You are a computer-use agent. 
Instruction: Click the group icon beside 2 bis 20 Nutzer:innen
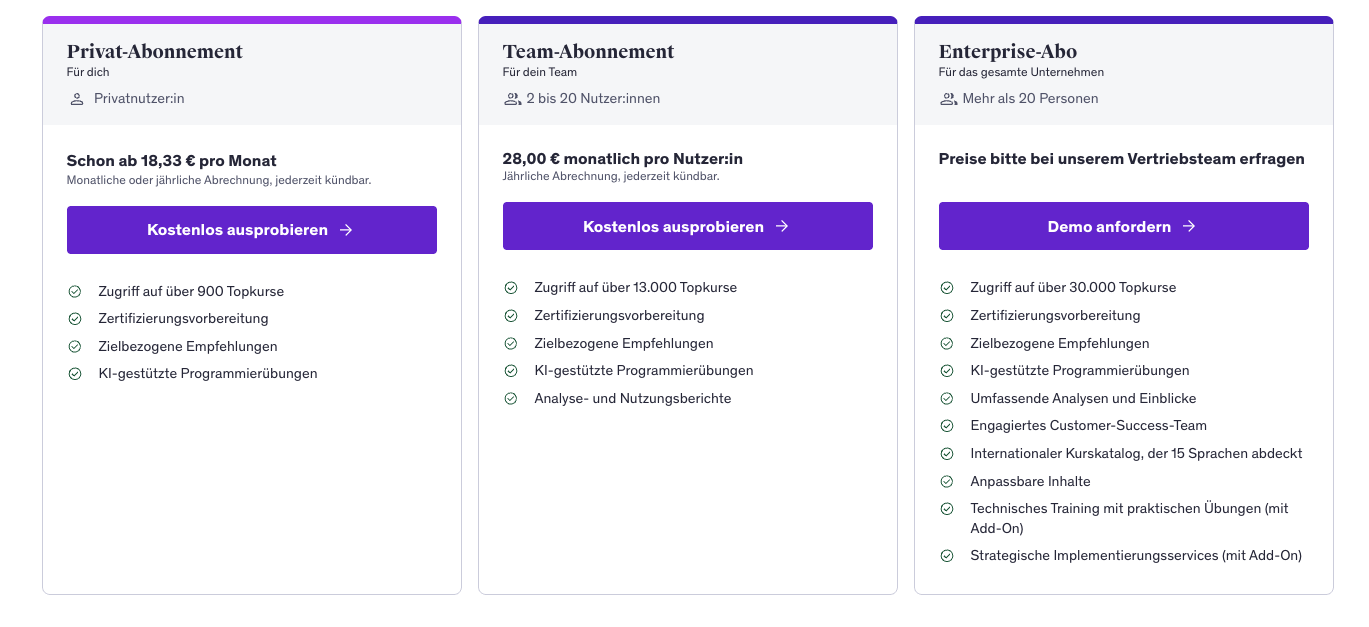pyautogui.click(x=513, y=99)
